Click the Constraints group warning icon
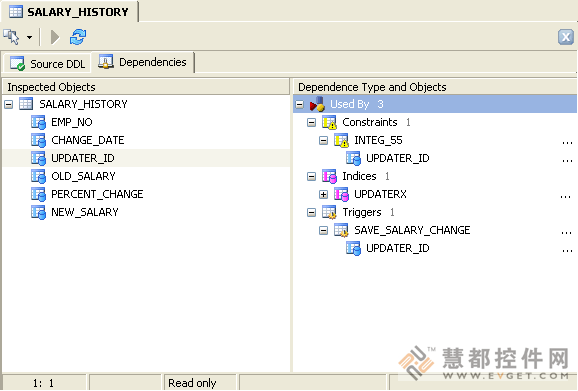Image resolution: width=578 pixels, height=391 pixels. (329, 122)
